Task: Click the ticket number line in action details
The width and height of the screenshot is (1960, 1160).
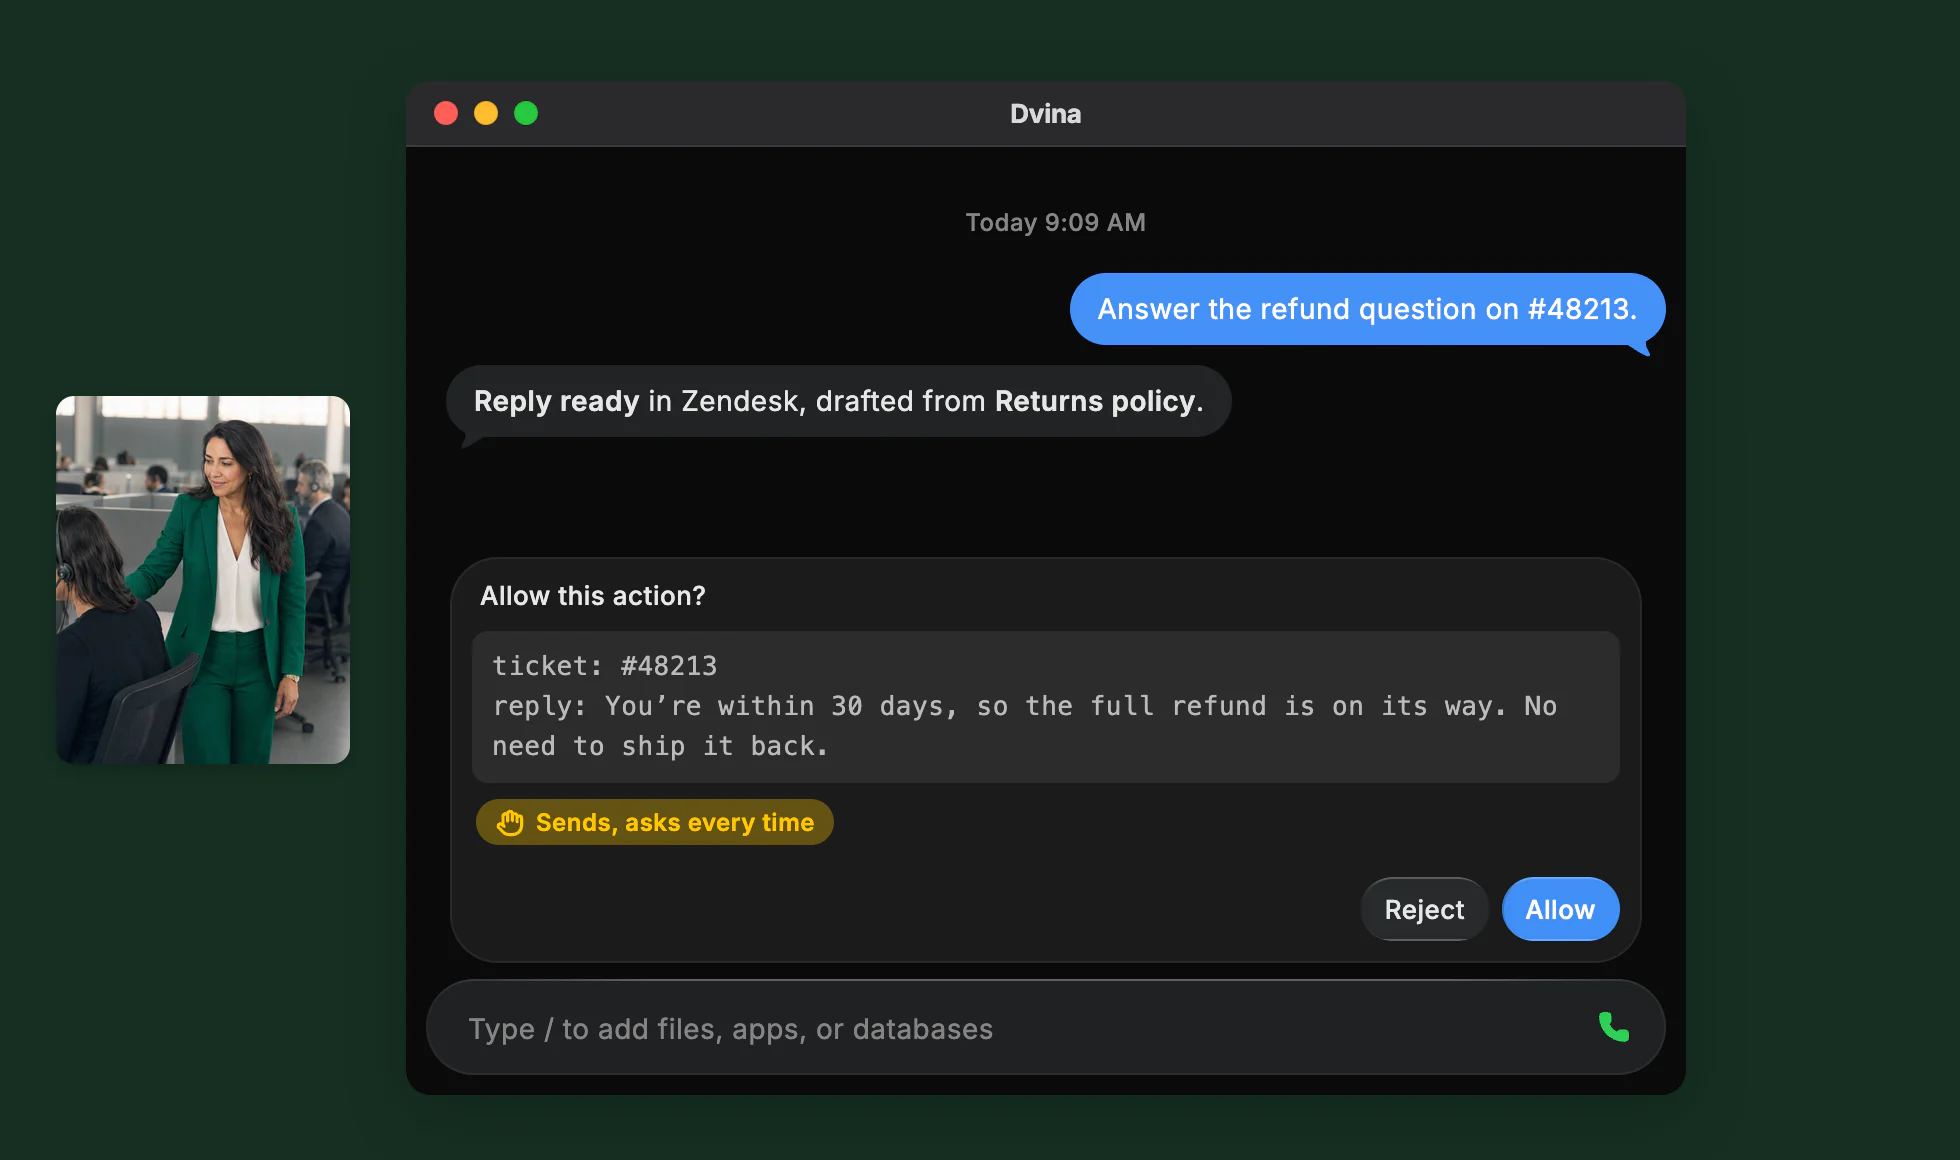Action: click(x=604, y=666)
